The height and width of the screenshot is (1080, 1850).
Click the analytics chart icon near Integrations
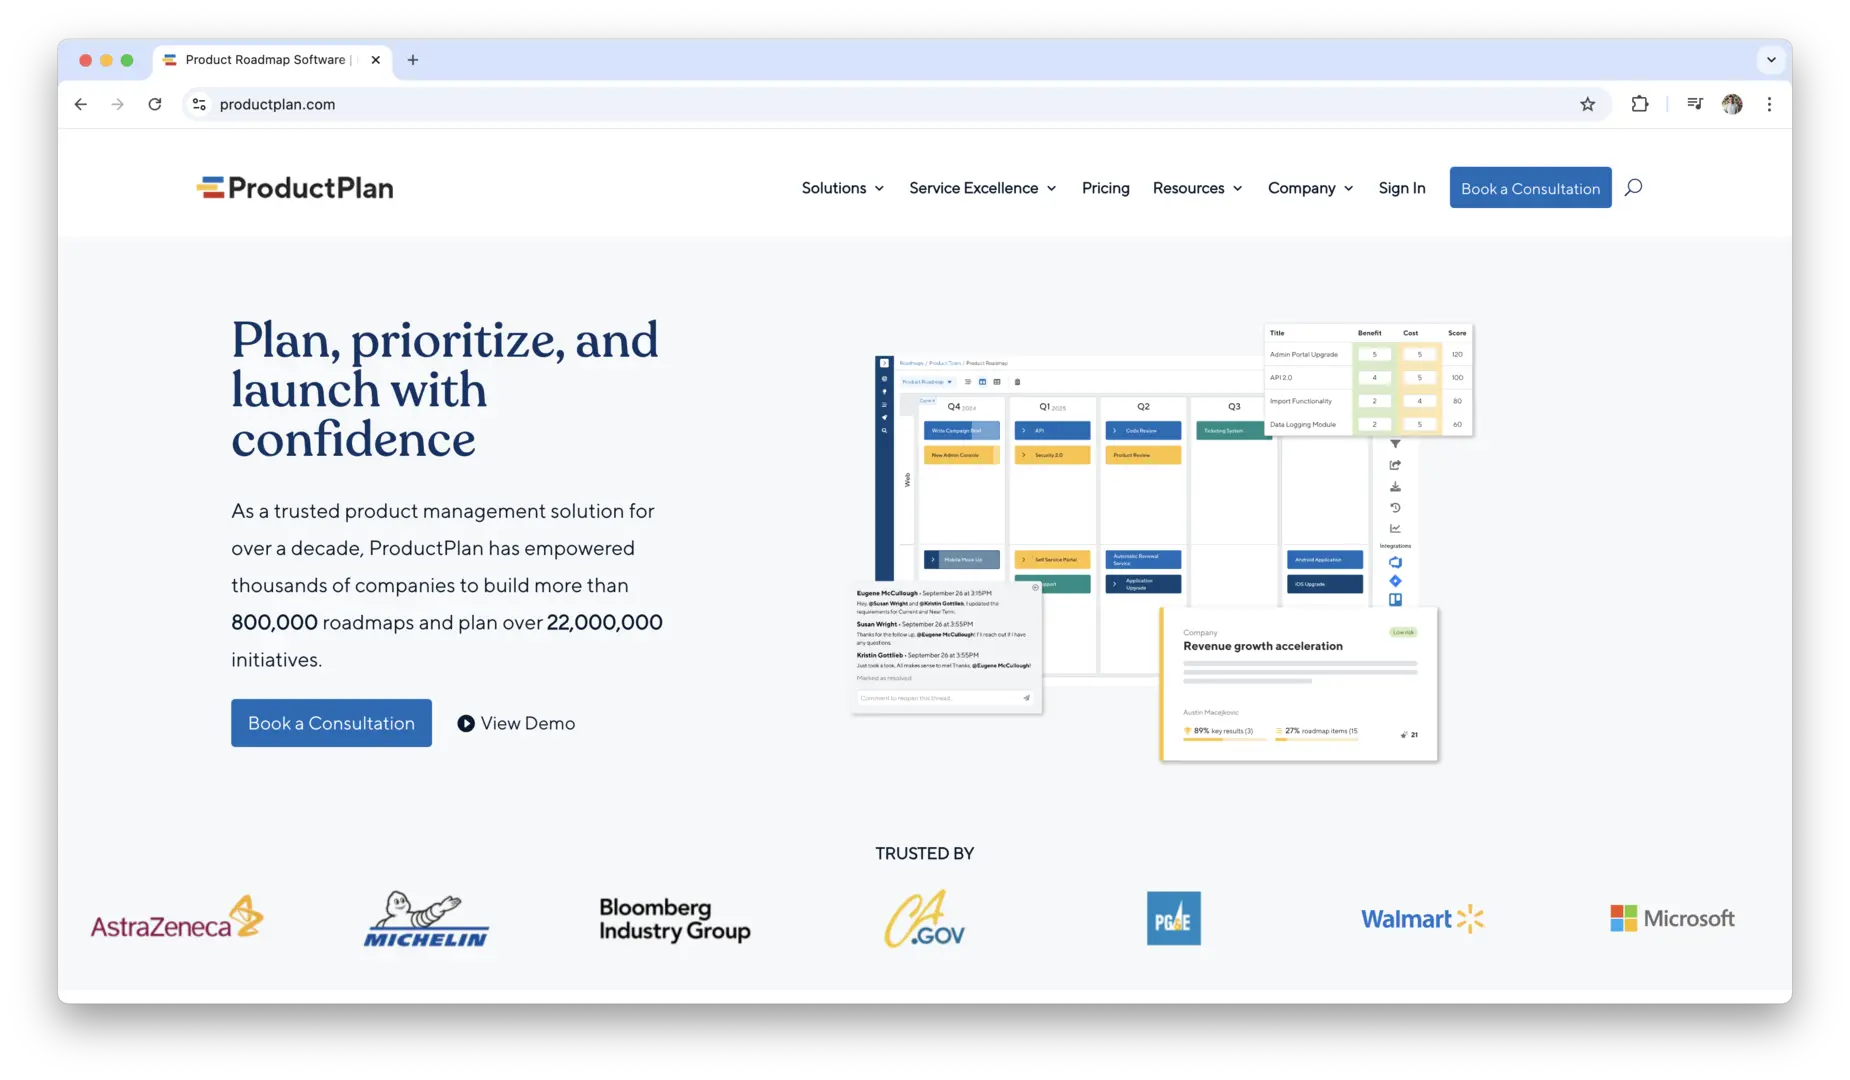1394,527
